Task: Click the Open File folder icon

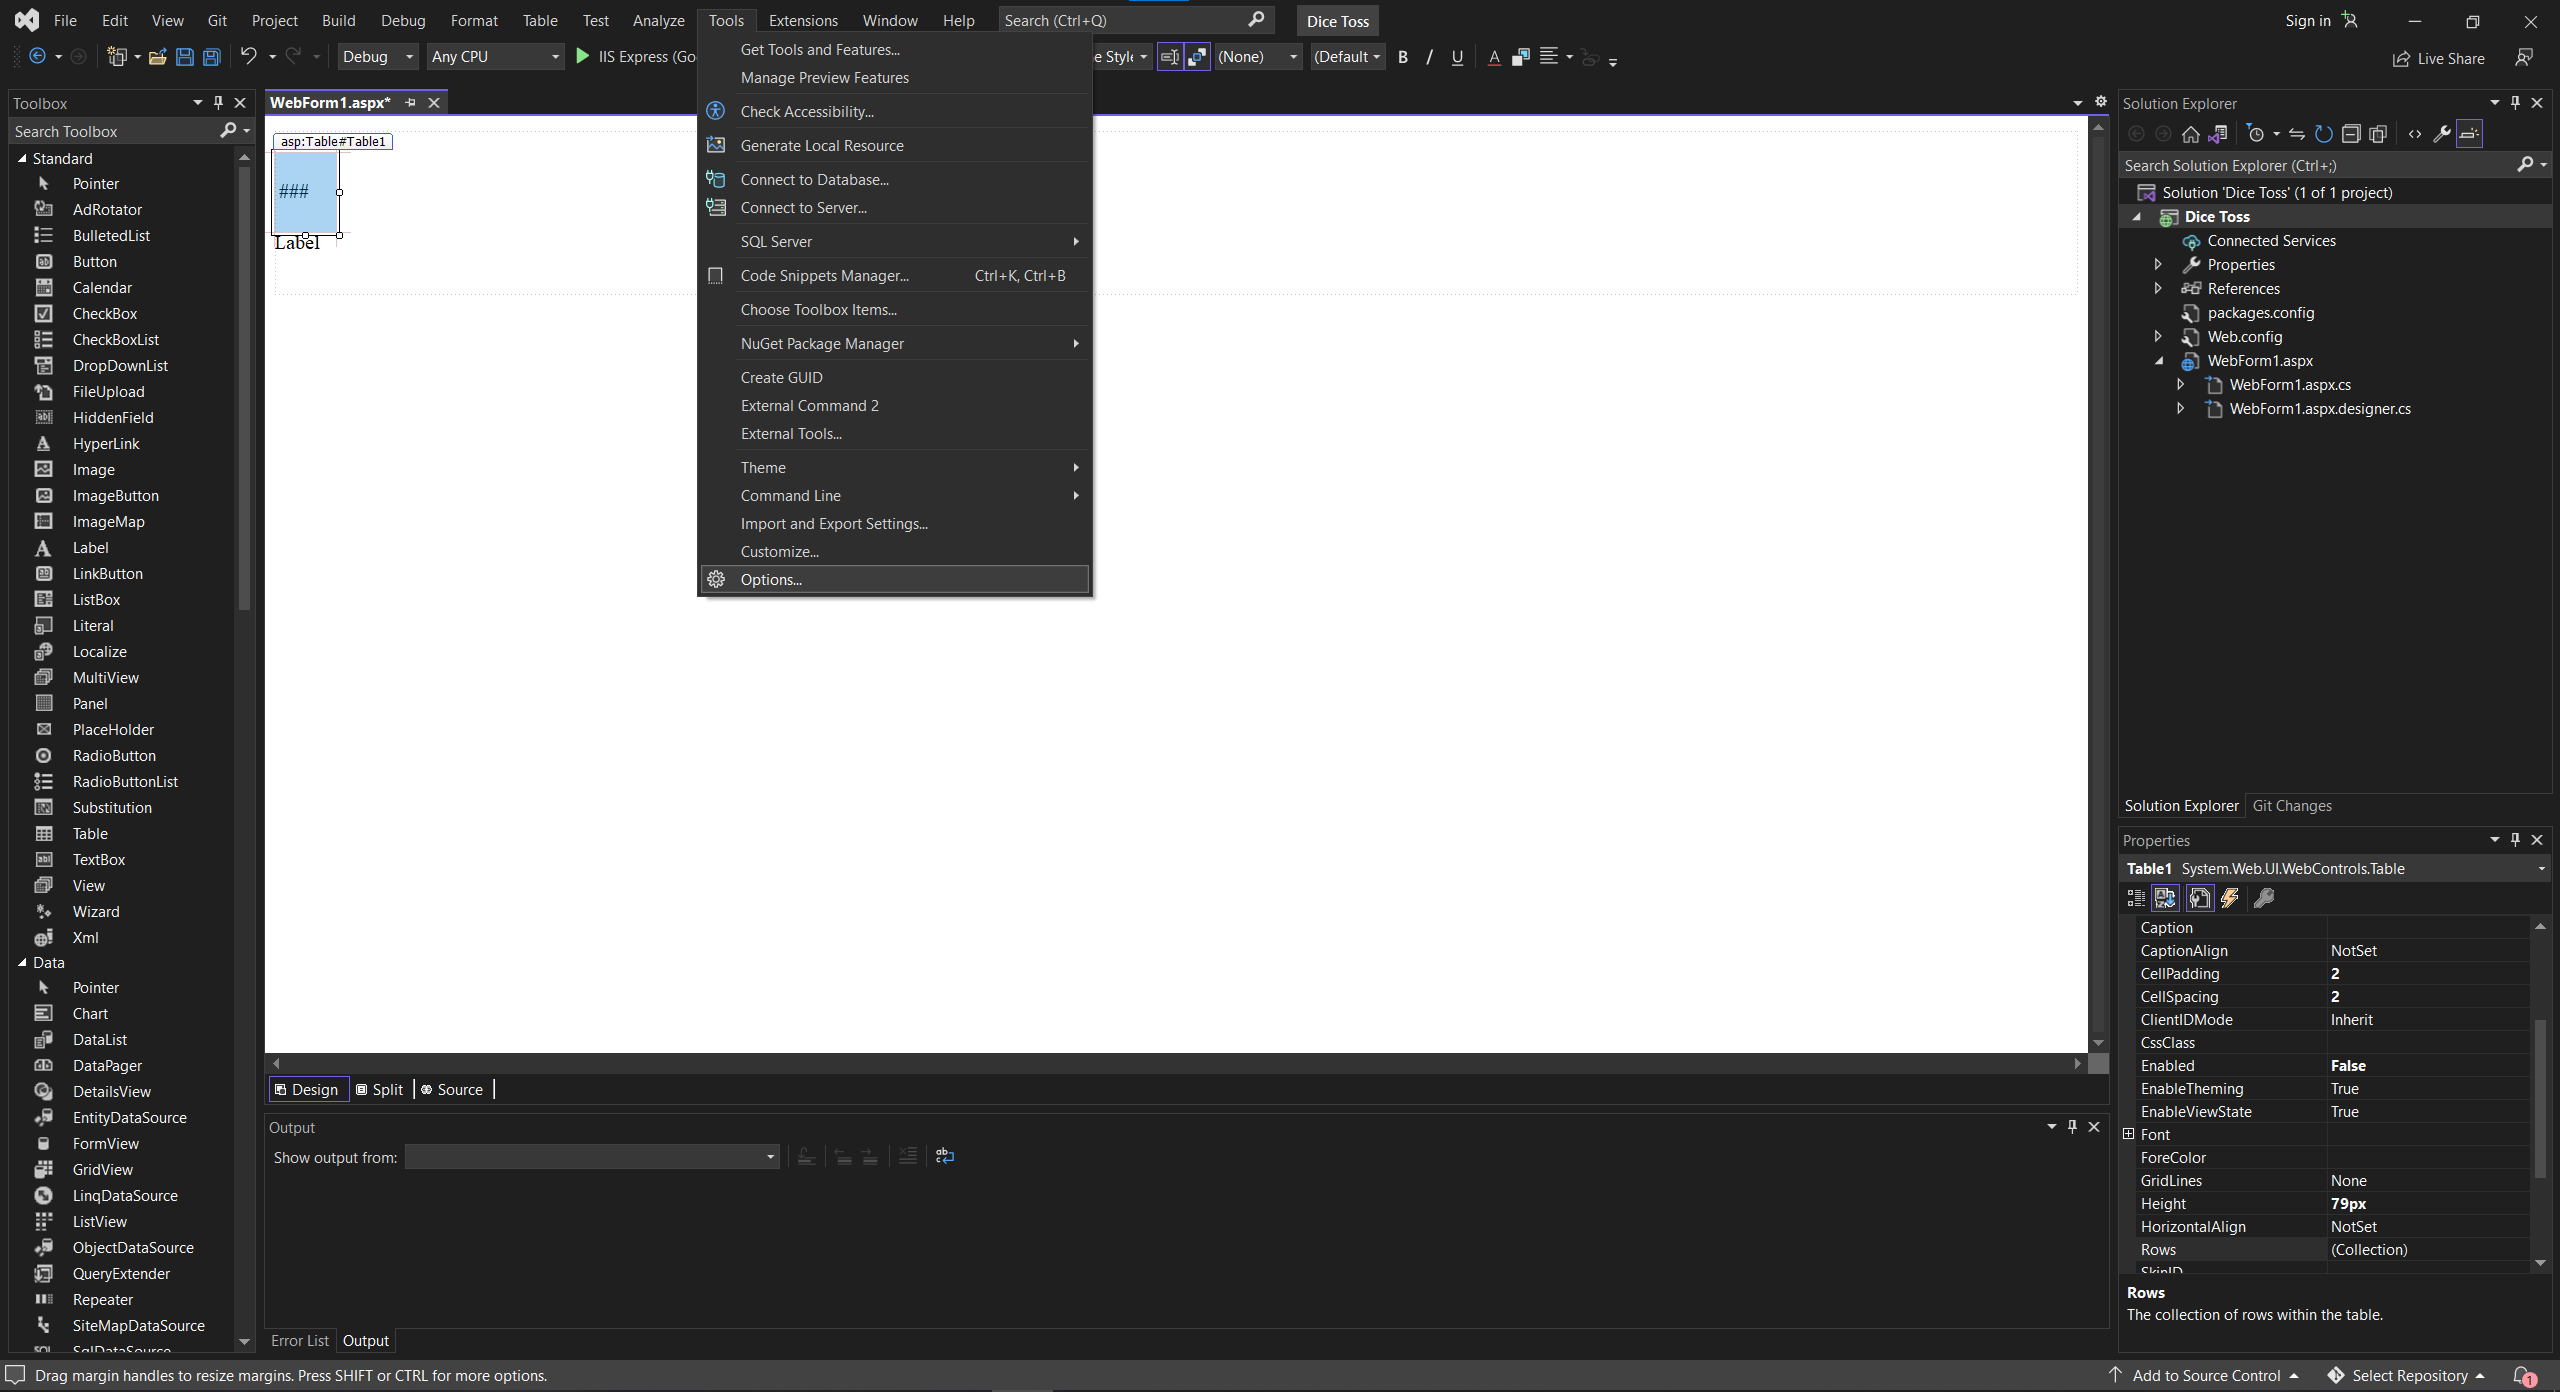Action: (157, 57)
